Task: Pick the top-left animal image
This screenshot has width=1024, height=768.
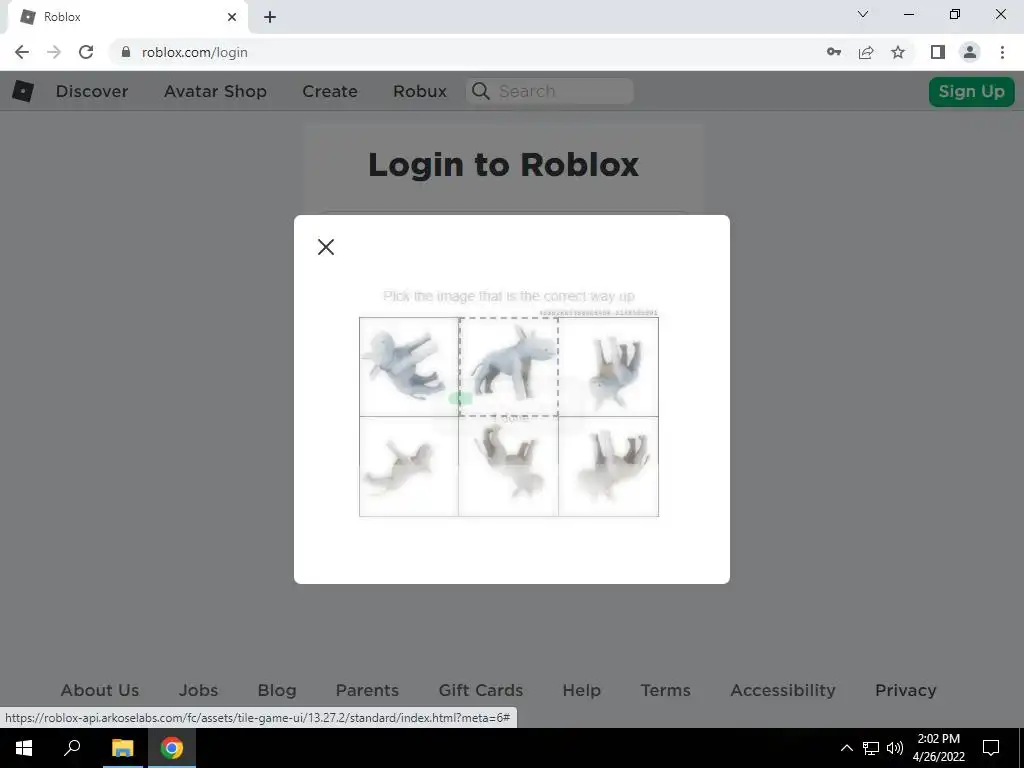Action: coord(409,367)
